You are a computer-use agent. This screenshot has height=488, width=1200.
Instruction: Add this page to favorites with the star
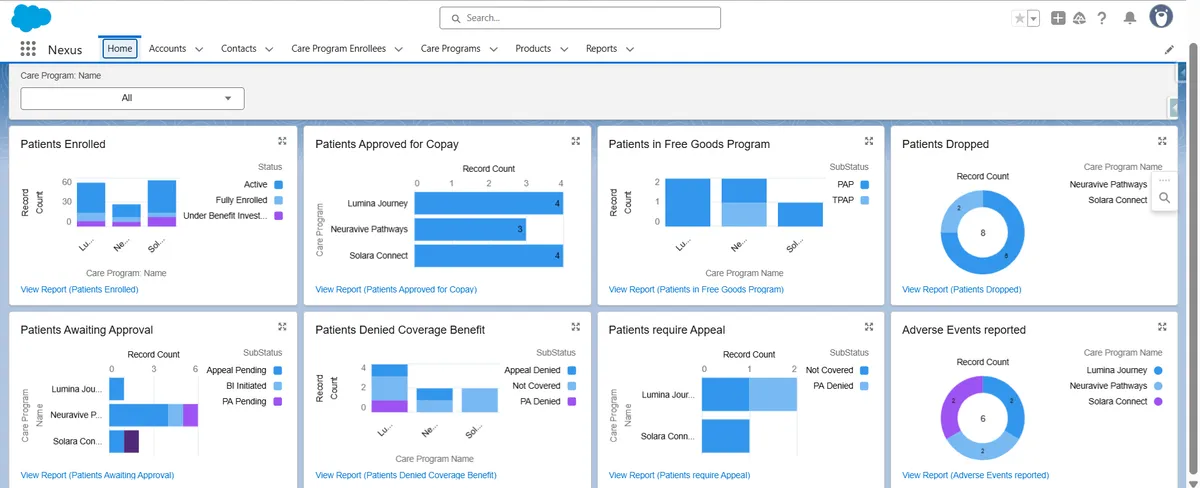[1019, 18]
